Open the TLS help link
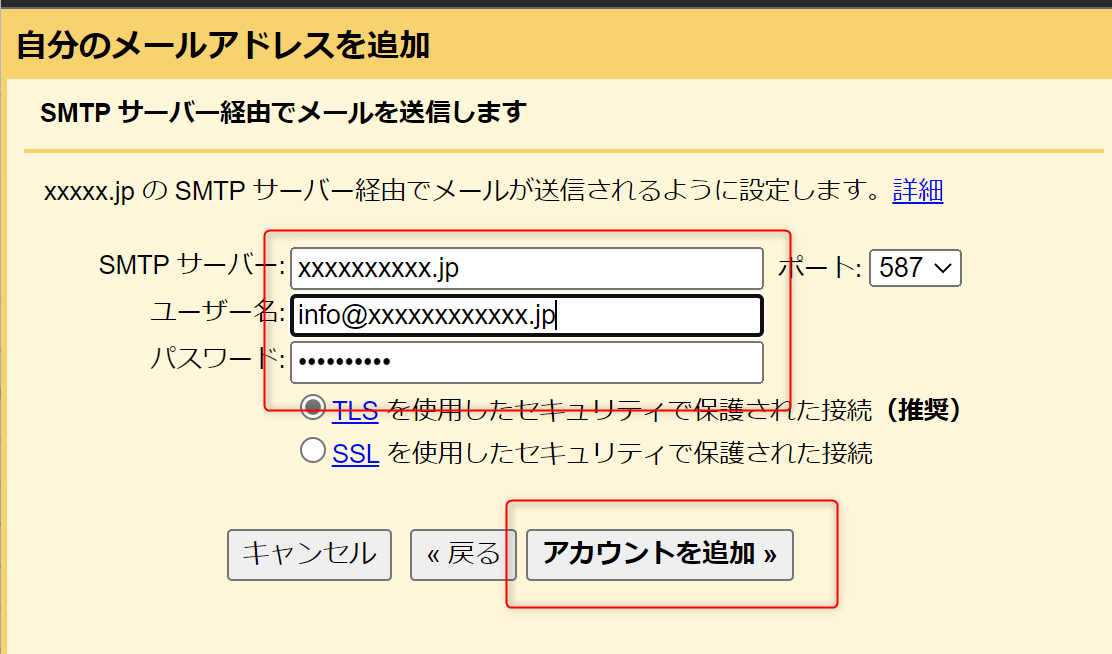Image resolution: width=1112 pixels, height=654 pixels. pos(355,410)
